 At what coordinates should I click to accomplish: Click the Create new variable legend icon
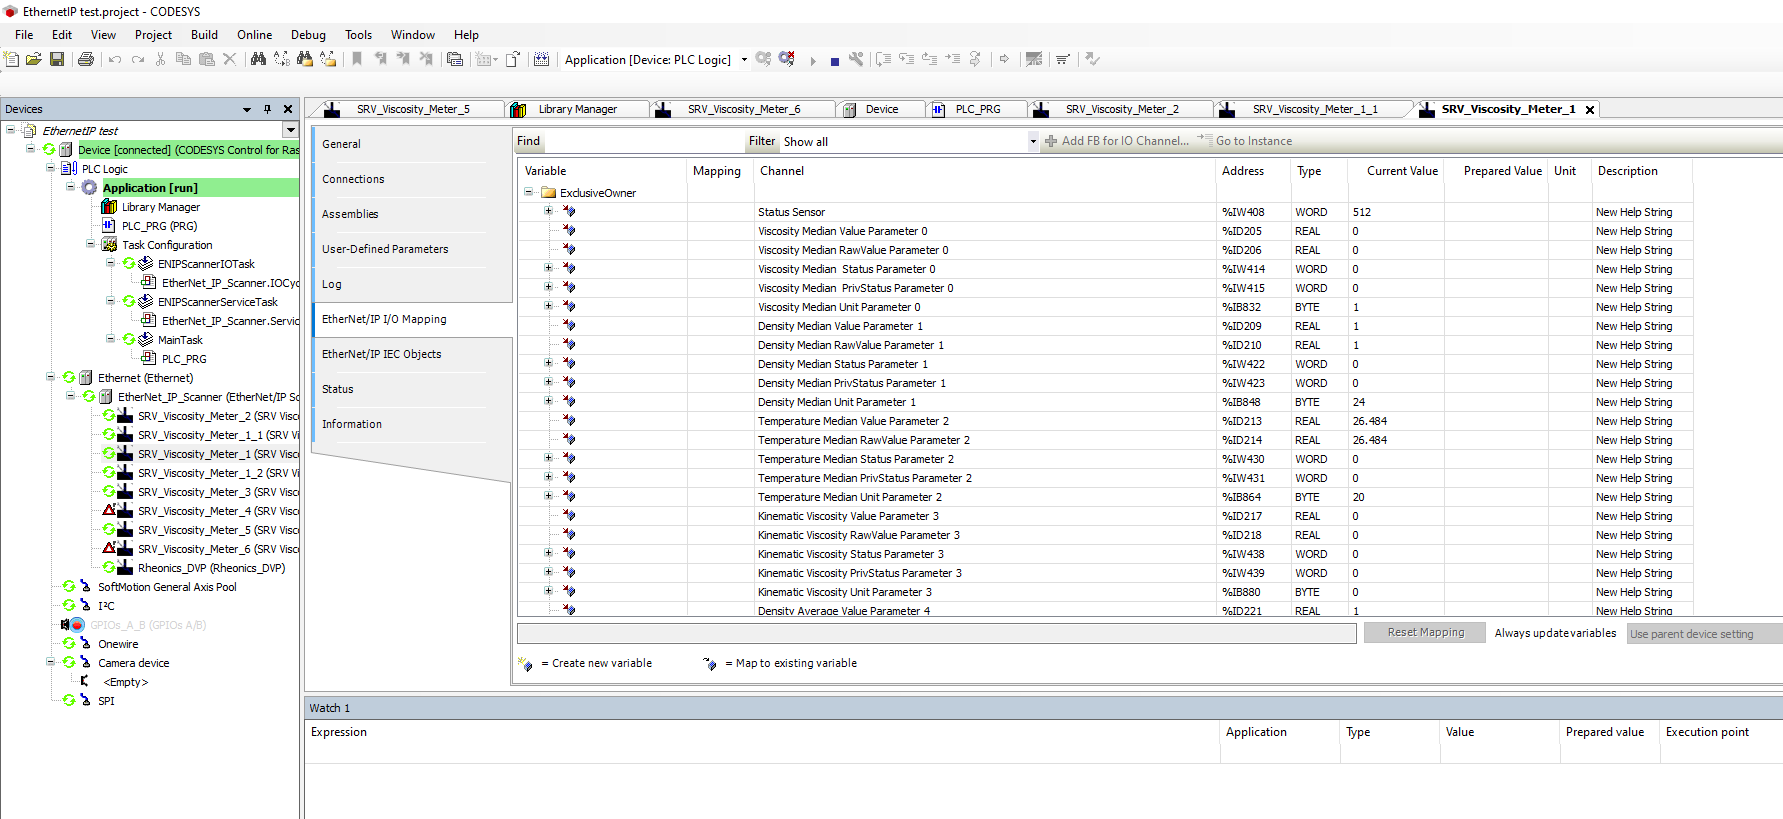pos(526,663)
